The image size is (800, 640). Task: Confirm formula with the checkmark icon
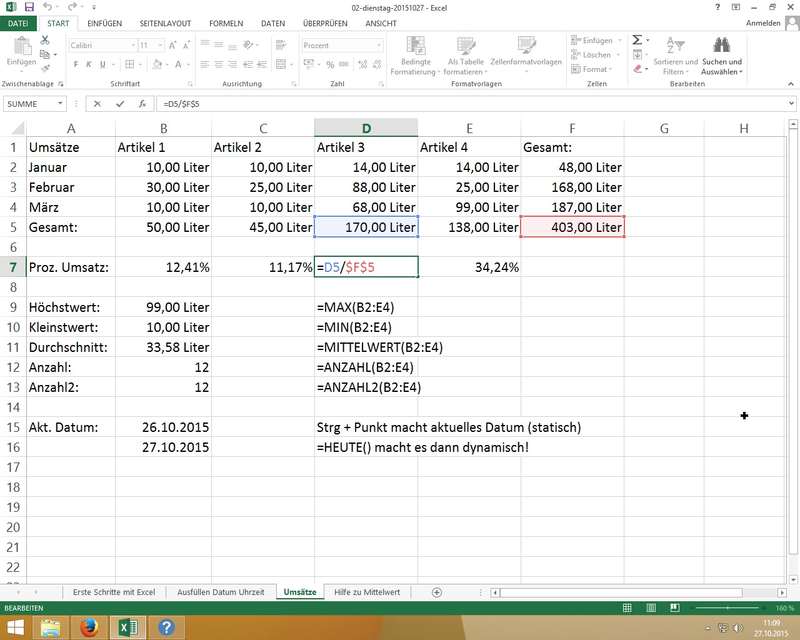pos(120,103)
